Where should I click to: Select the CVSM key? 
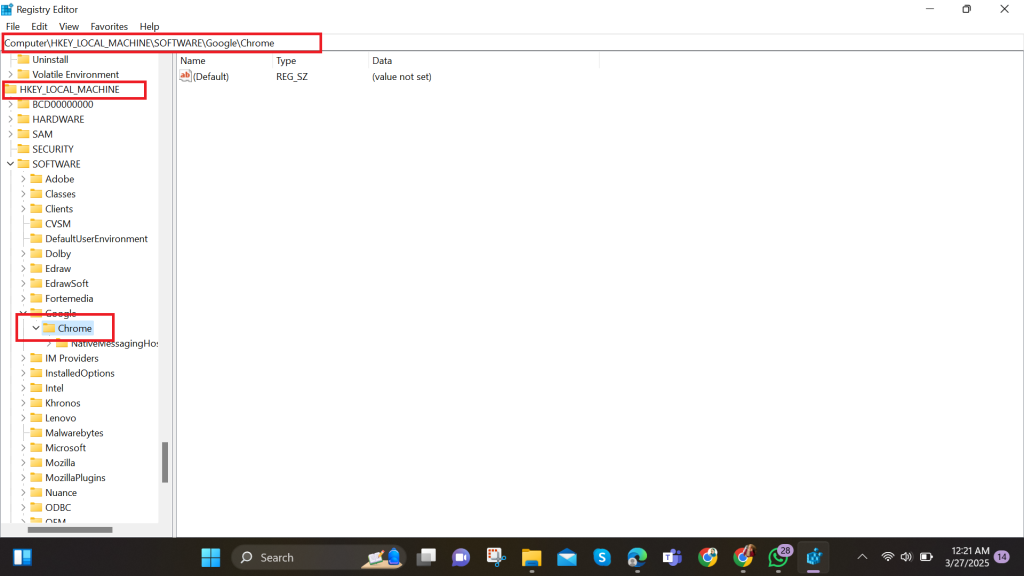pos(57,224)
